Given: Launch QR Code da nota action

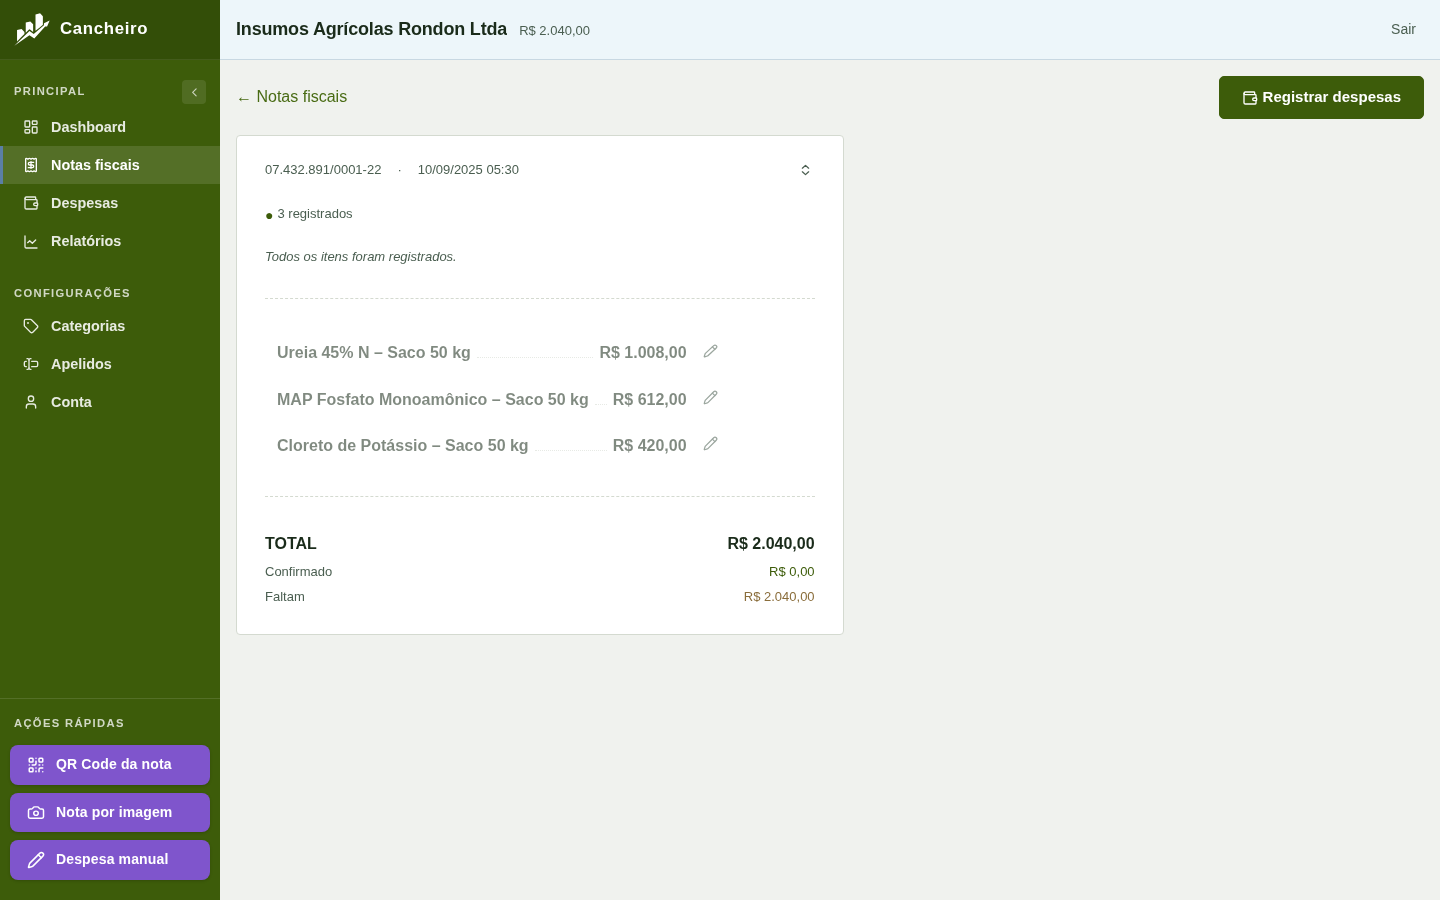Looking at the screenshot, I should pos(110,765).
